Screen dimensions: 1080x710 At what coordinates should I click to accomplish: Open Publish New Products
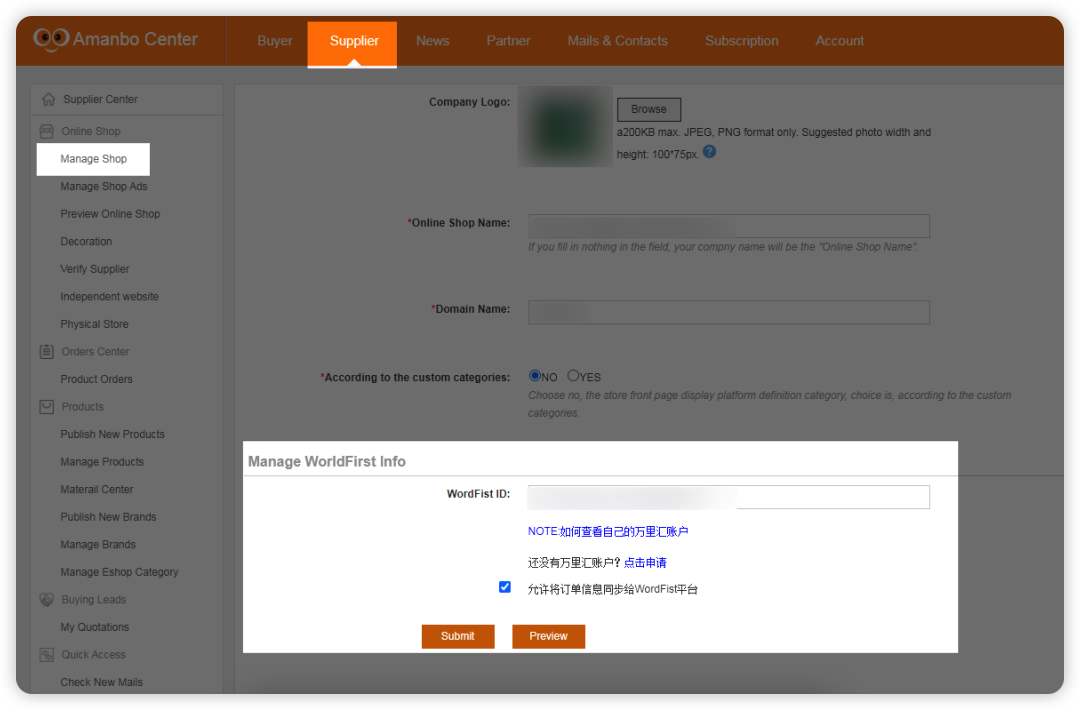coord(112,435)
